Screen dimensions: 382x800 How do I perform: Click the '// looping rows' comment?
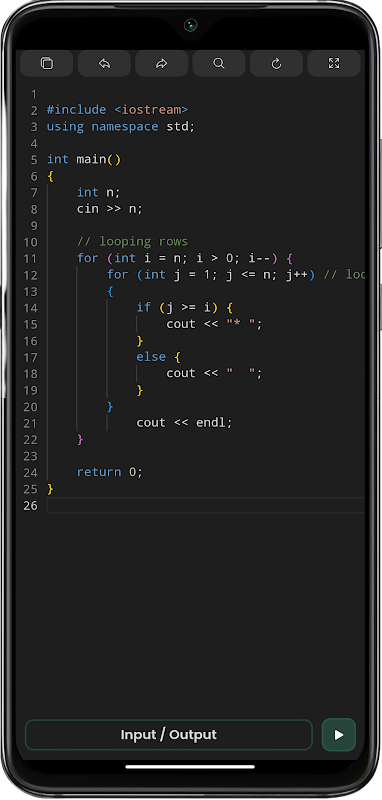pos(133,241)
